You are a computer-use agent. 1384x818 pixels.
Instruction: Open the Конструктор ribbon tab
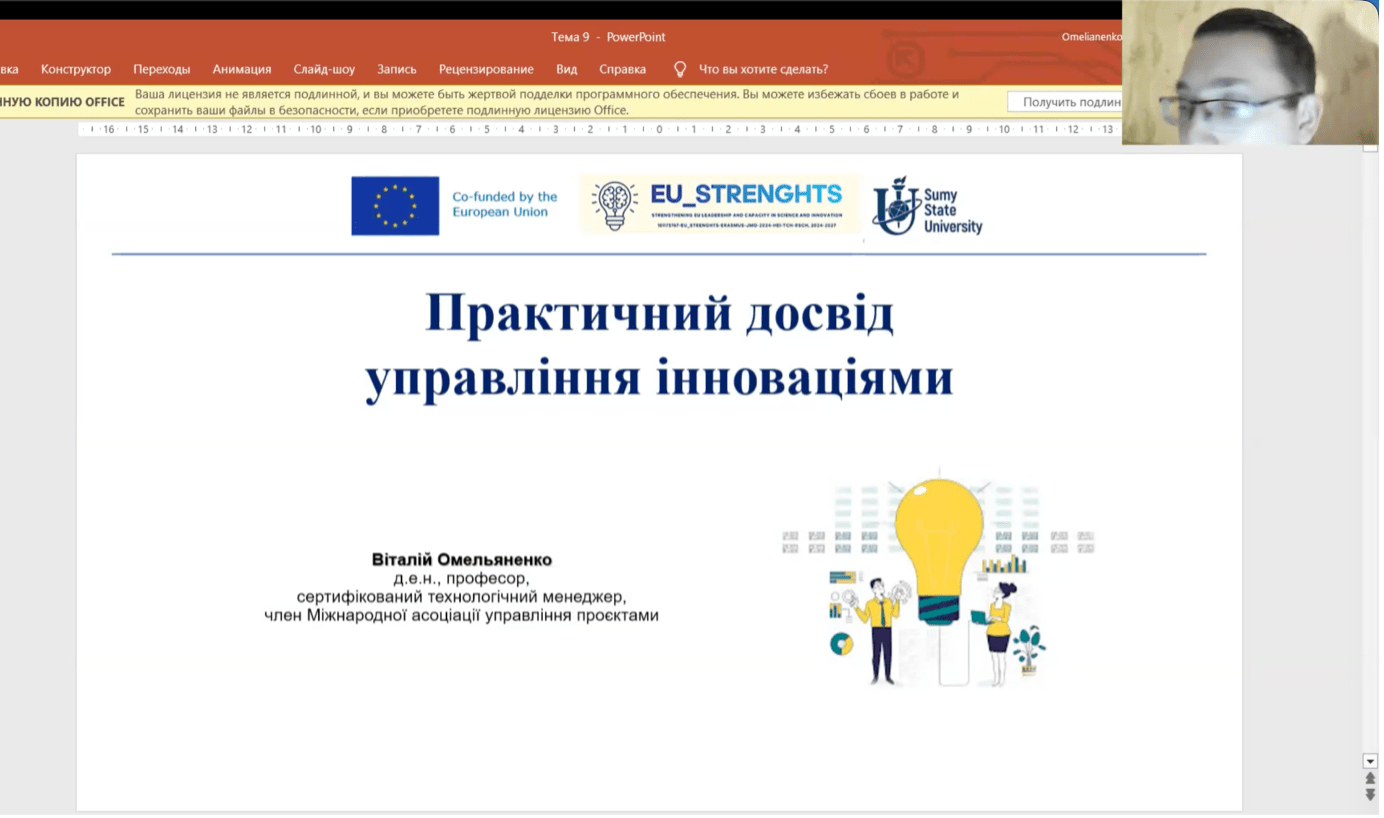[x=76, y=69]
